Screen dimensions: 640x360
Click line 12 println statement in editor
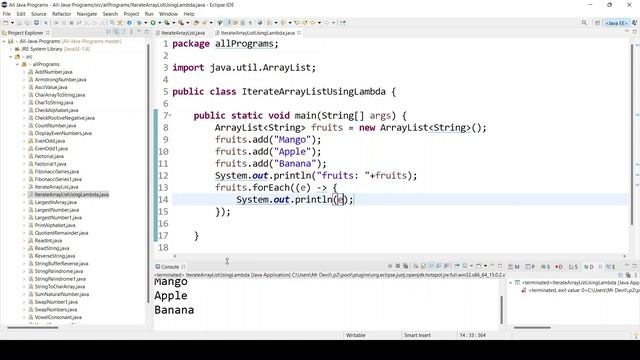pyautogui.click(x=316, y=176)
